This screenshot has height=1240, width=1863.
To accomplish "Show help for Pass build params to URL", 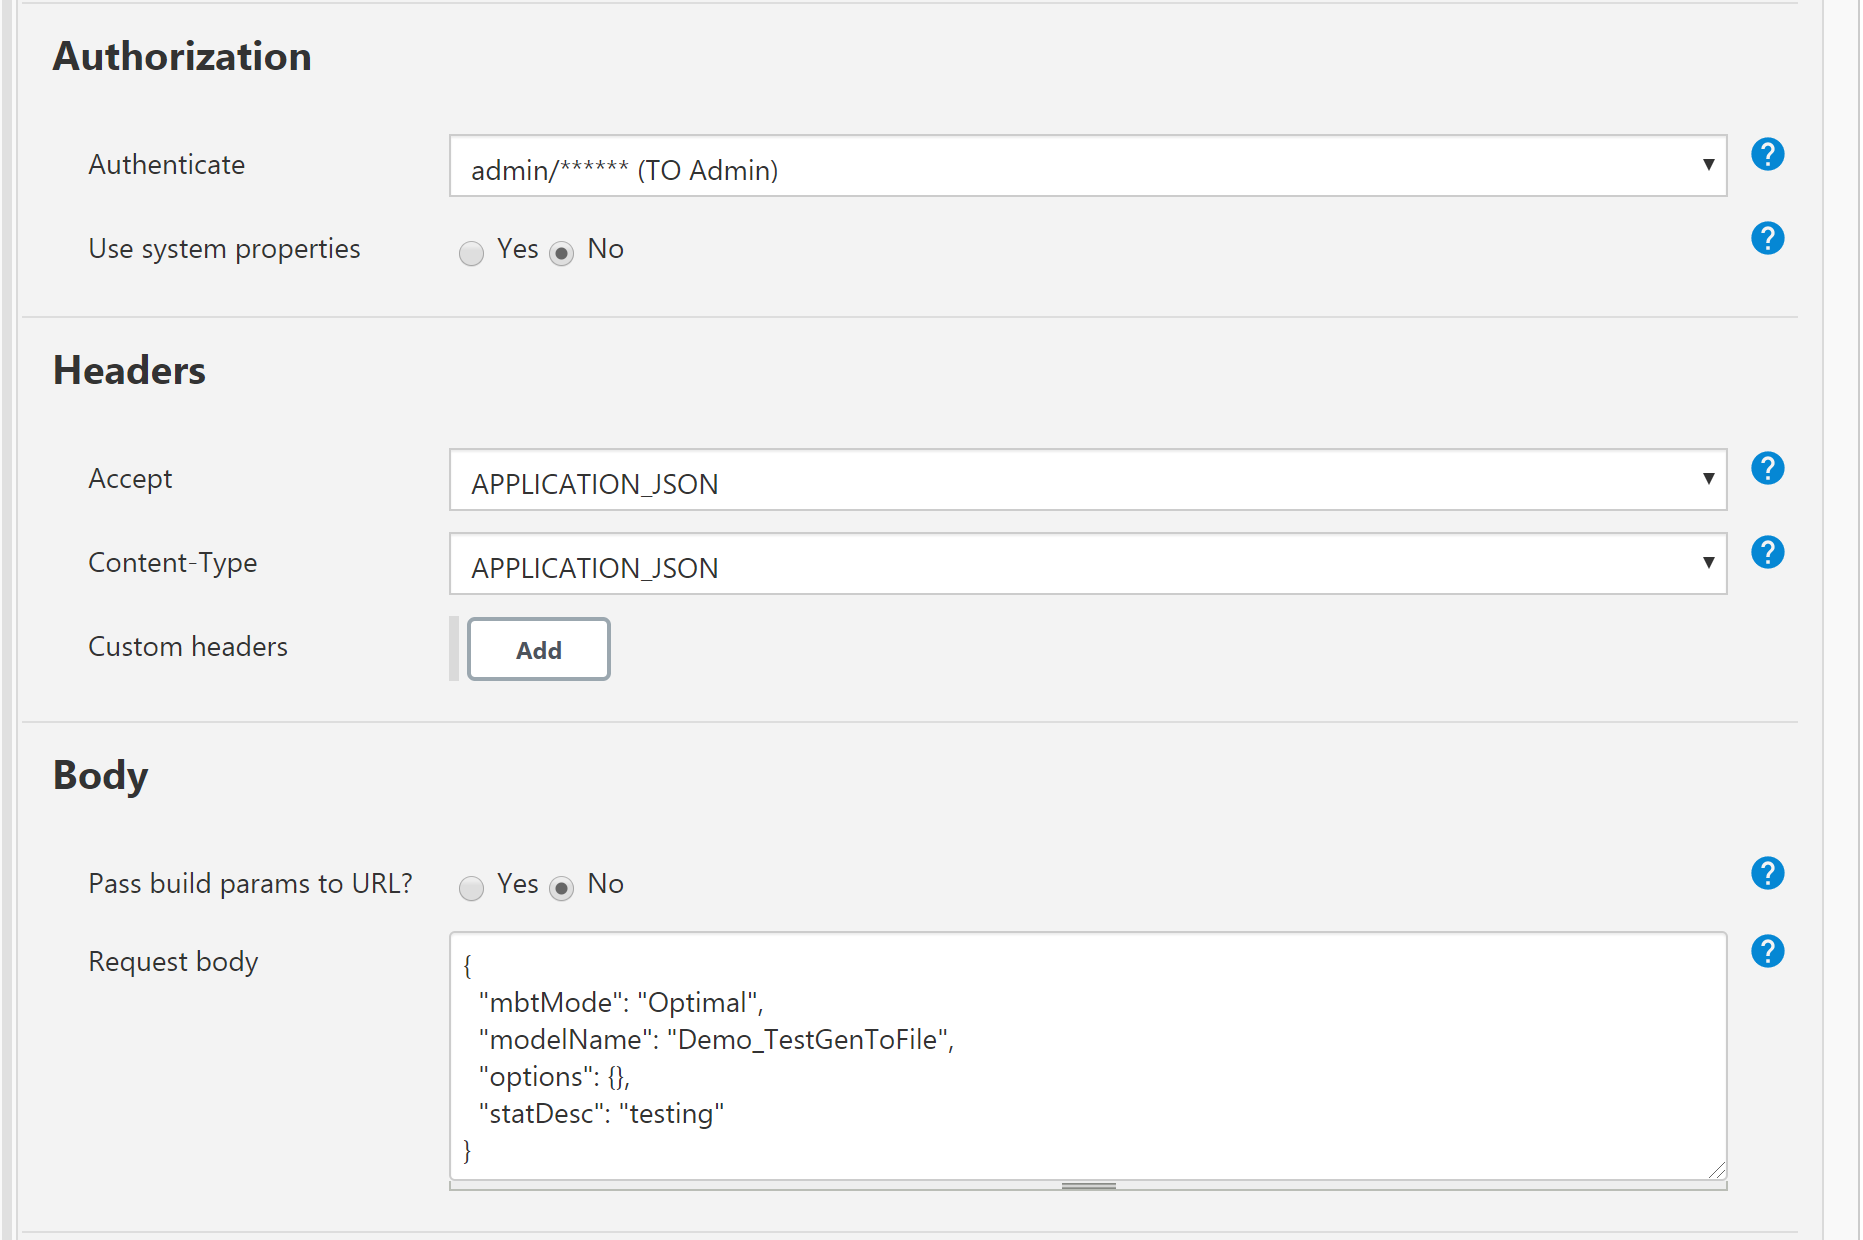I will click(x=1767, y=874).
